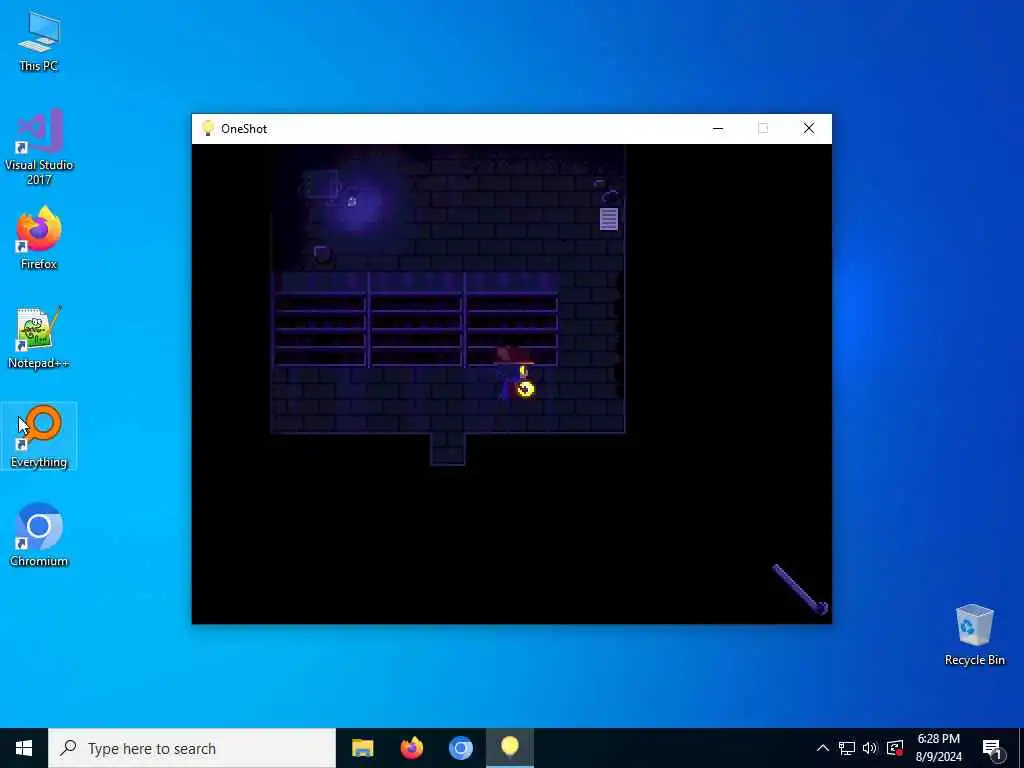Select the Firefox desktop shortcut

click(x=39, y=238)
